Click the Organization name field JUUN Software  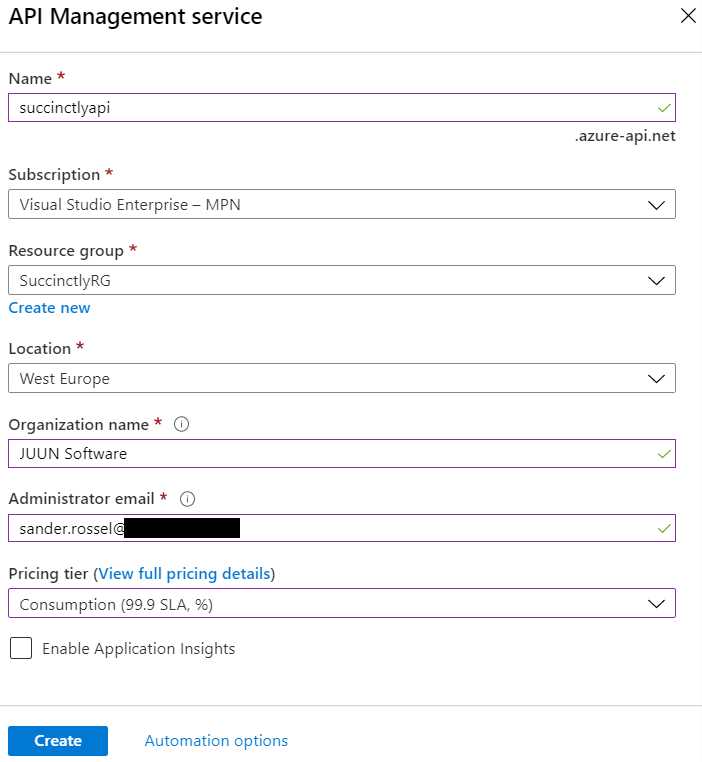pyautogui.click(x=342, y=453)
